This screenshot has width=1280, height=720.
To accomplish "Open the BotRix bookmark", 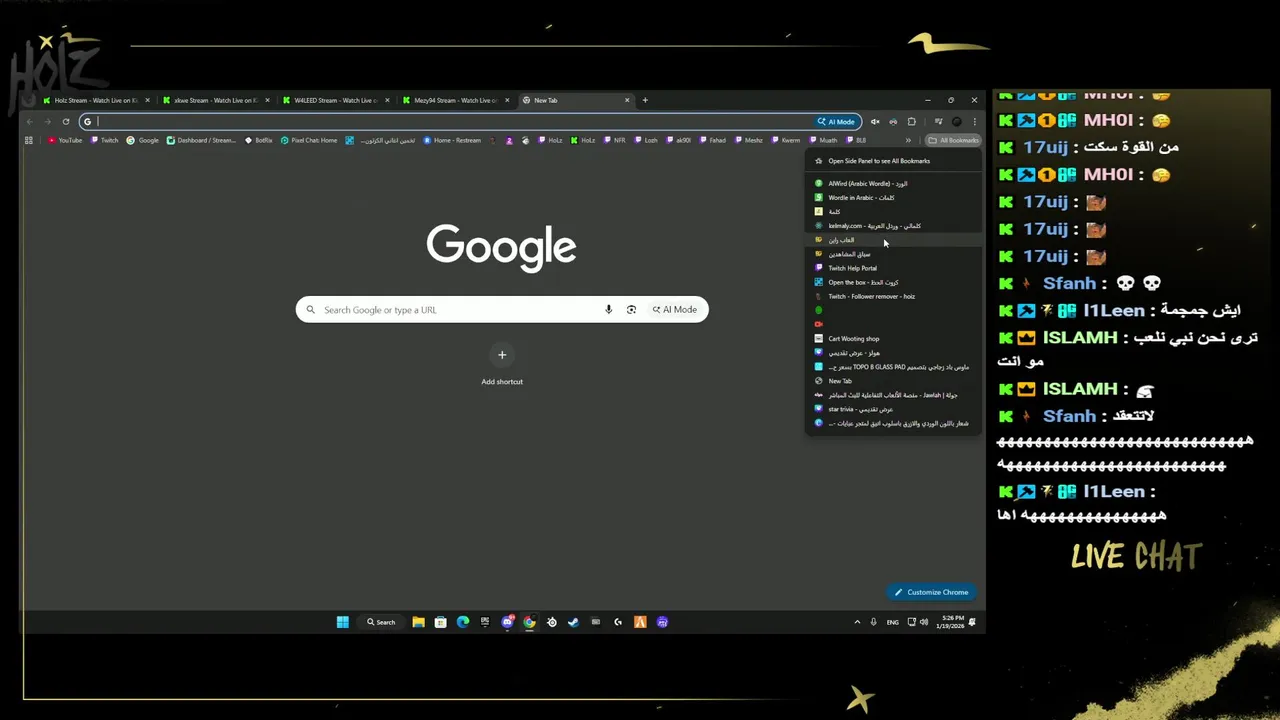I will 259,140.
